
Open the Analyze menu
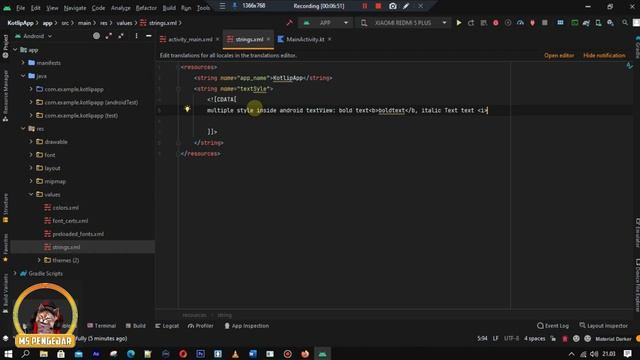click(x=121, y=8)
